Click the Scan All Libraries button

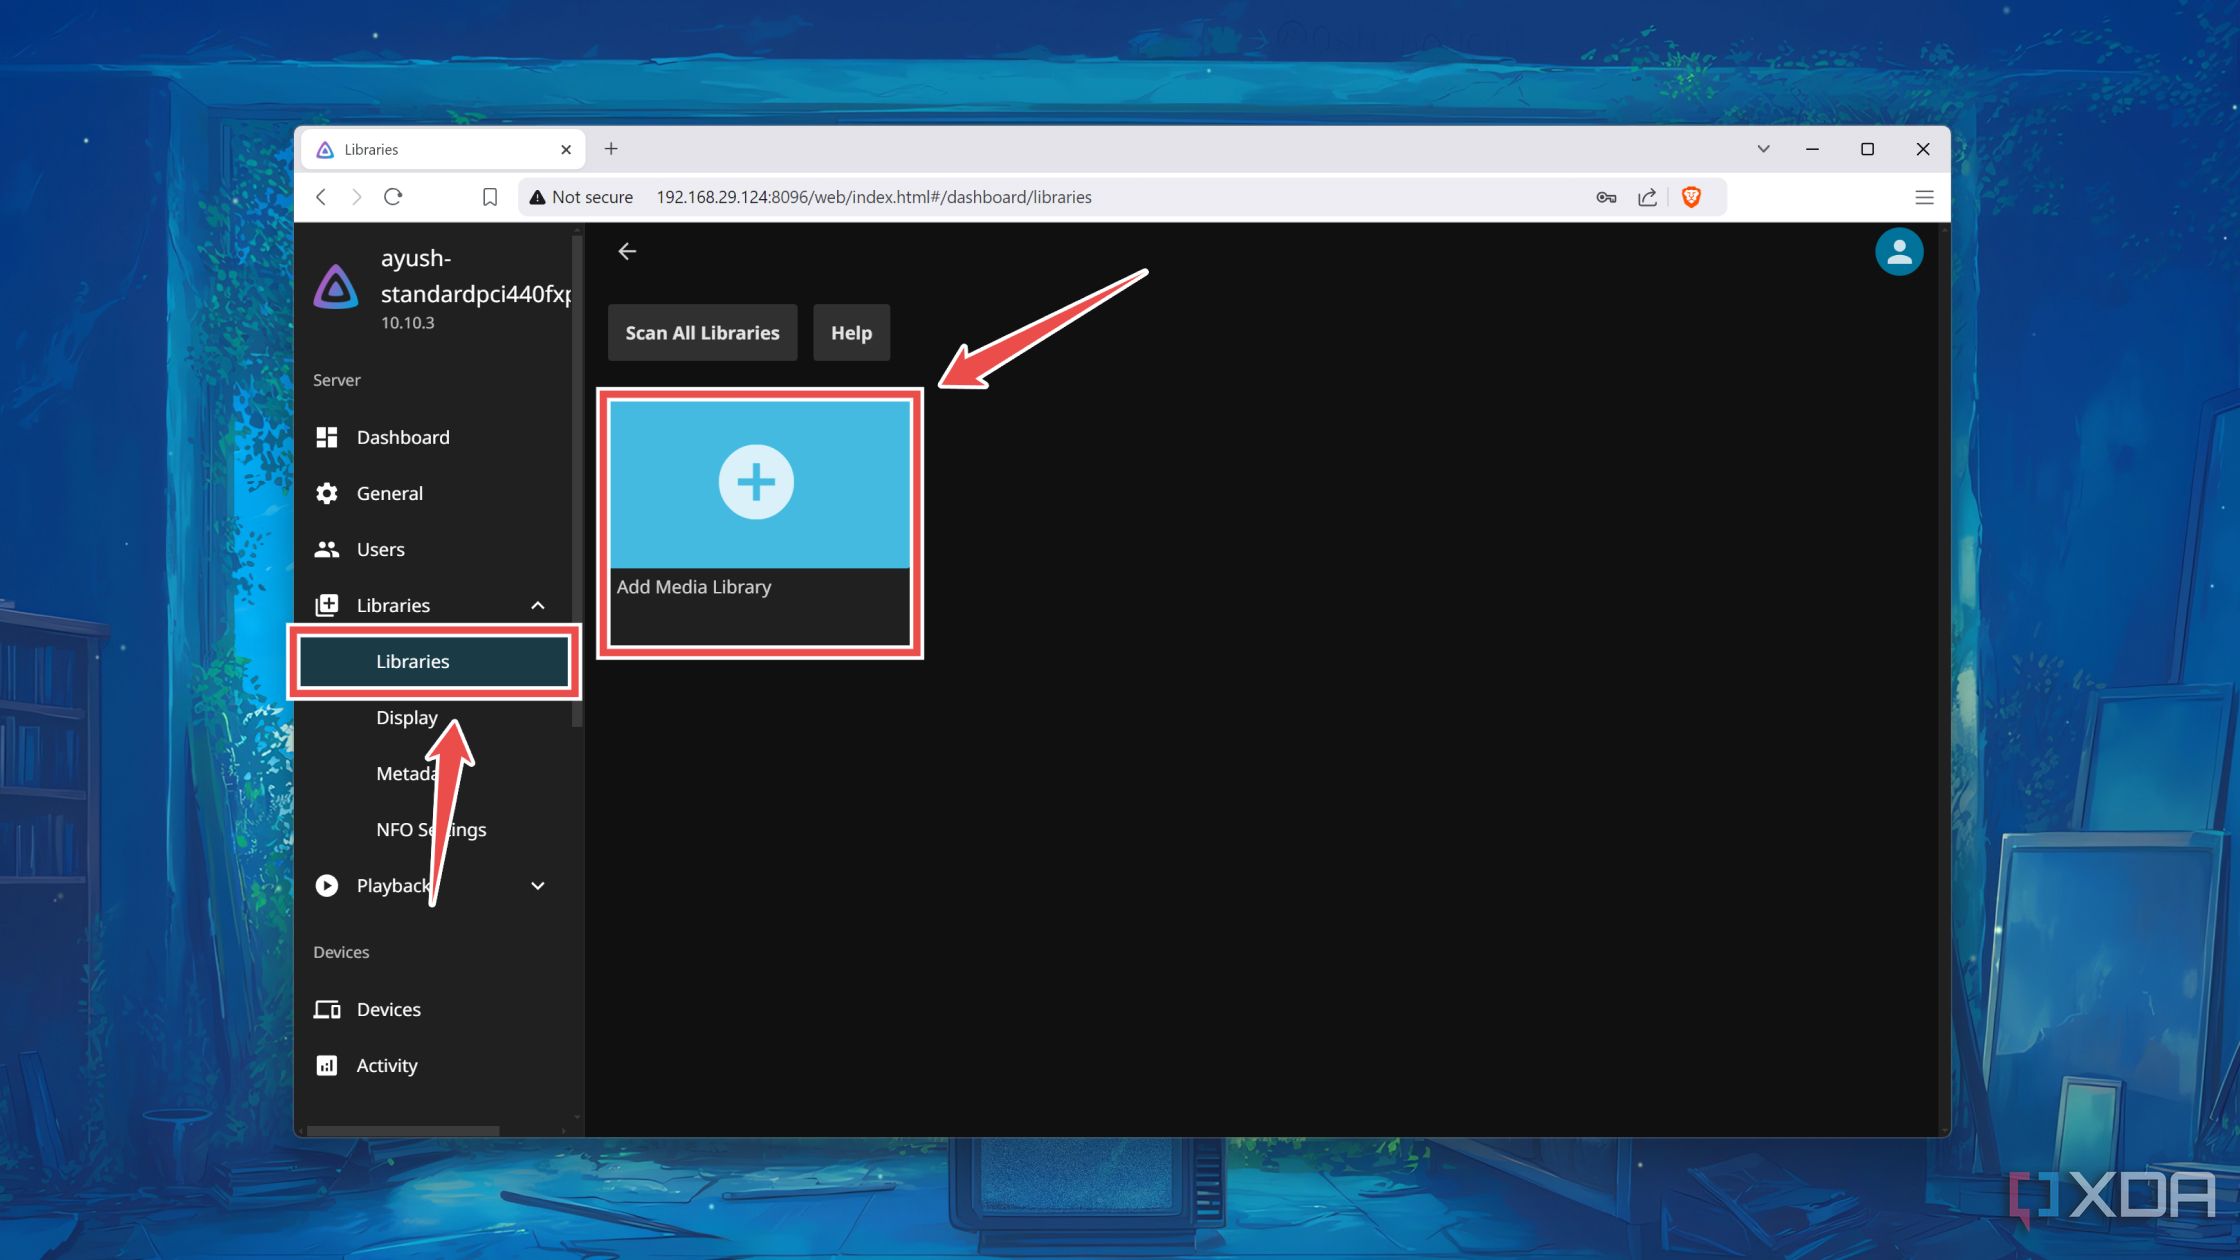702,331
